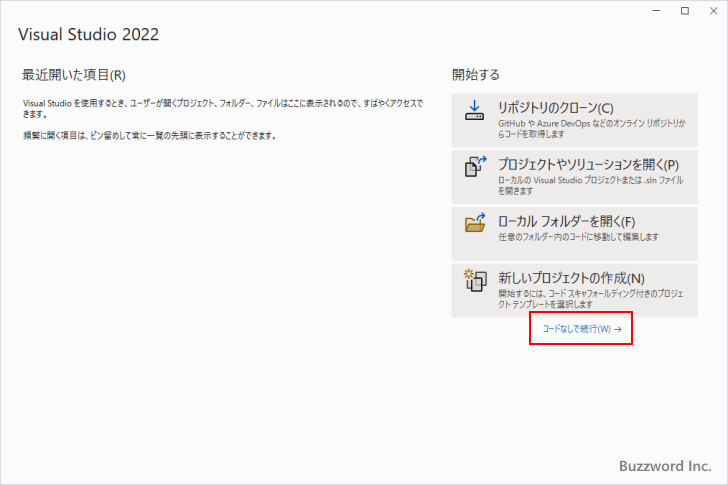The image size is (728, 485).
Task: Click the description starting GitHub や Azure DevOps
Action: 592,129
